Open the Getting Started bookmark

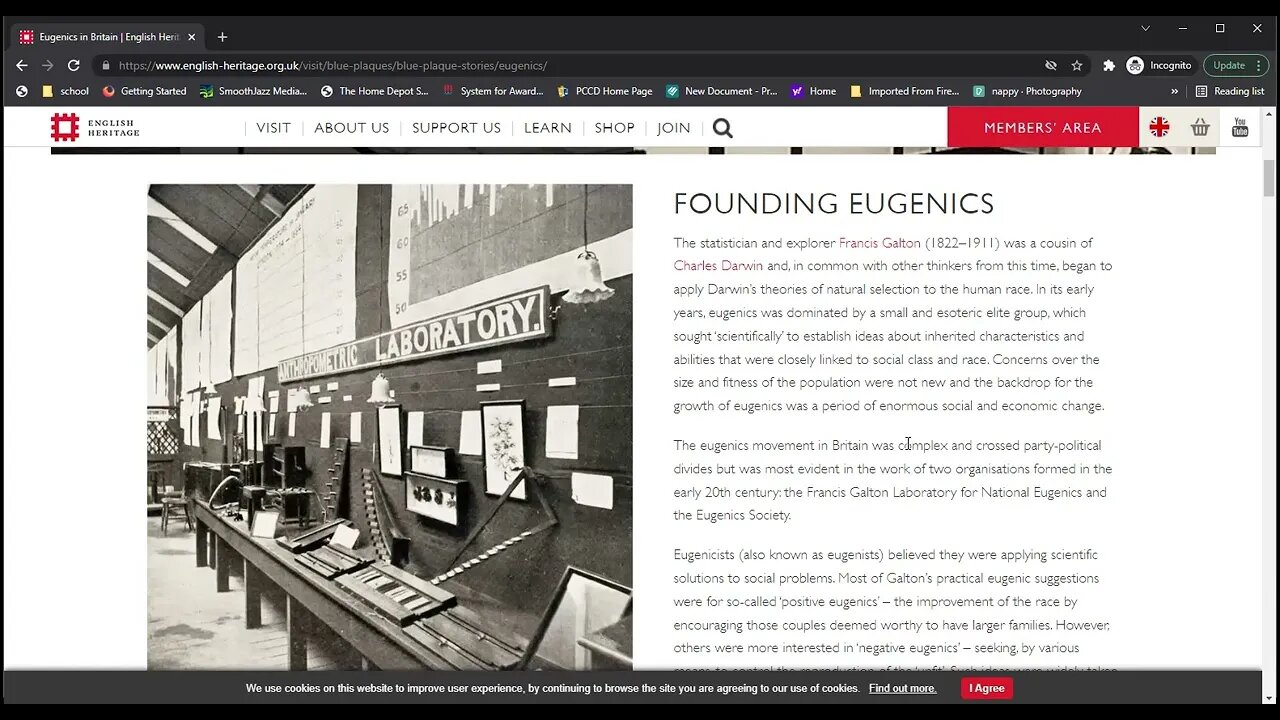pyautogui.click(x=145, y=91)
